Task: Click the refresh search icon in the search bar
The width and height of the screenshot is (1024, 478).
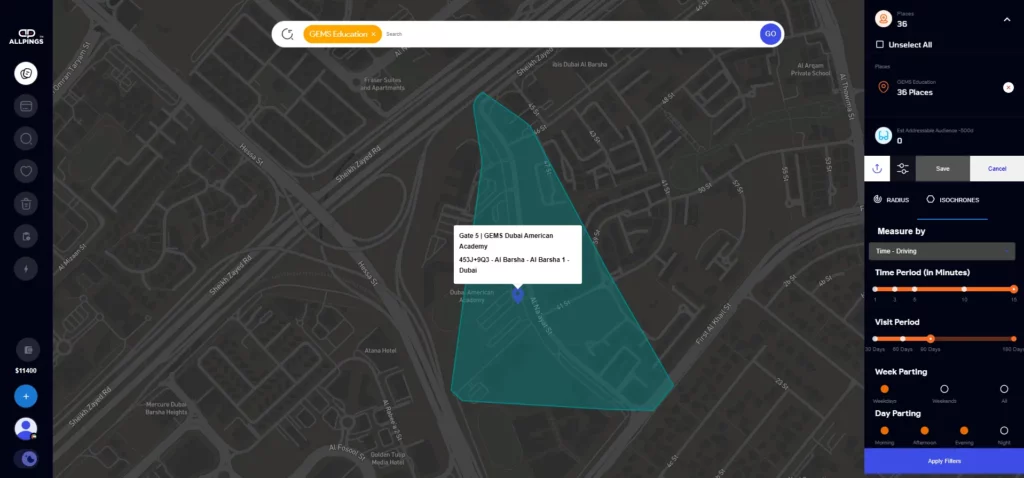Action: click(287, 34)
